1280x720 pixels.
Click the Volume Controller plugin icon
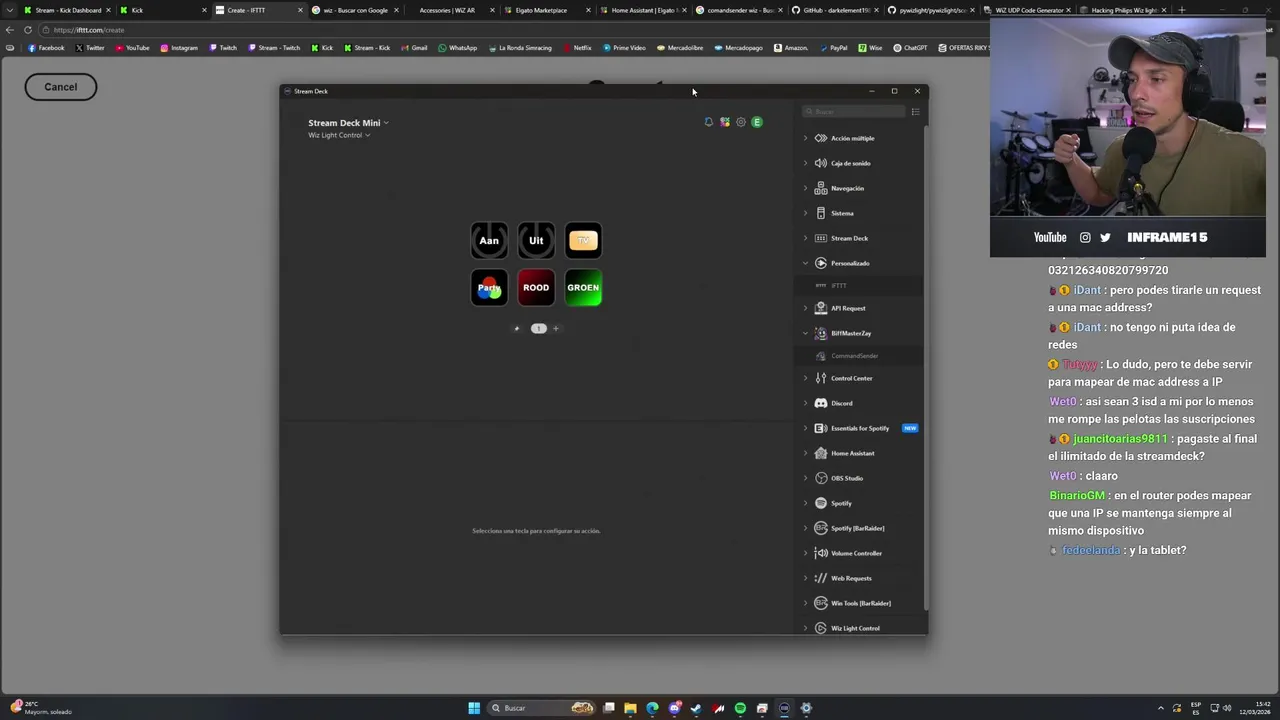pyautogui.click(x=821, y=553)
